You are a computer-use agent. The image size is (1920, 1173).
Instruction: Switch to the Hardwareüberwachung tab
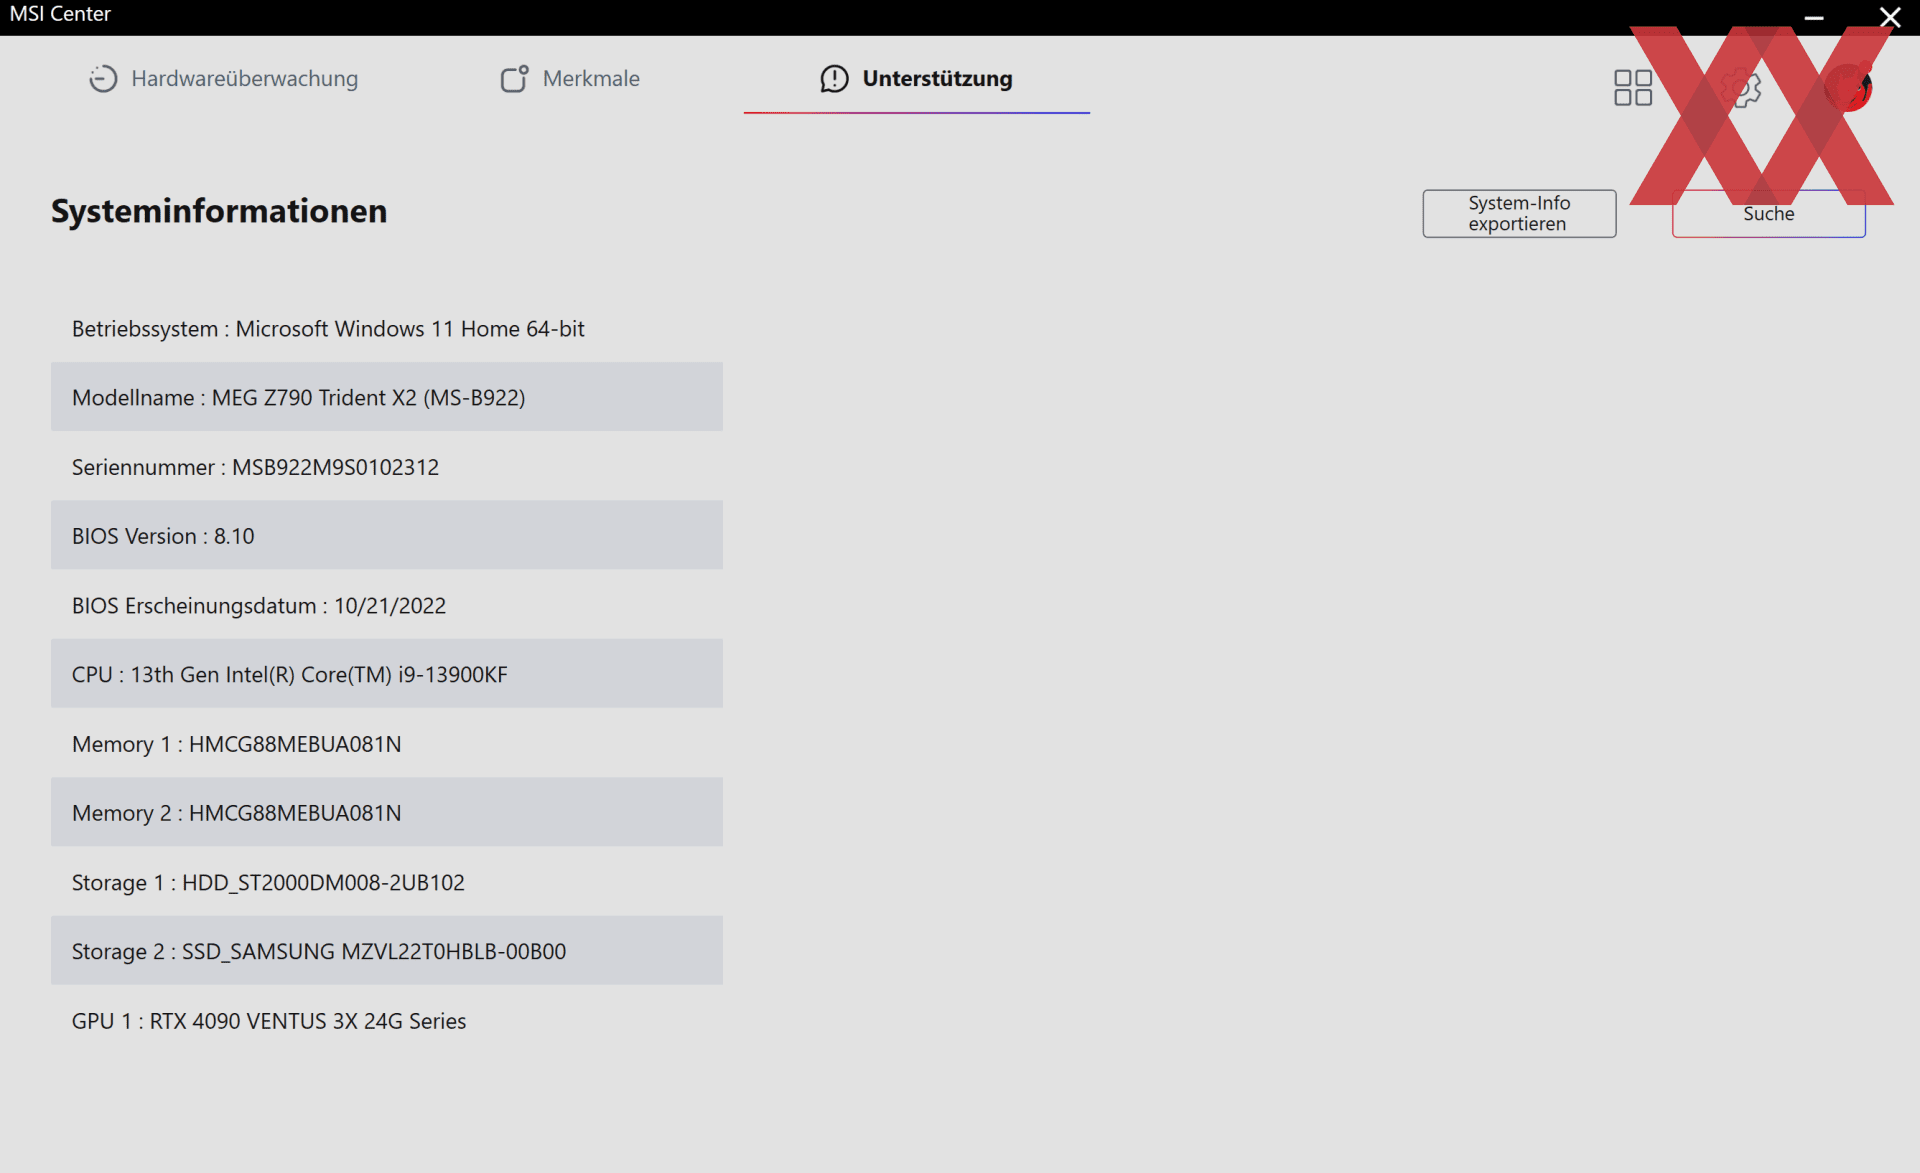pyautogui.click(x=223, y=79)
